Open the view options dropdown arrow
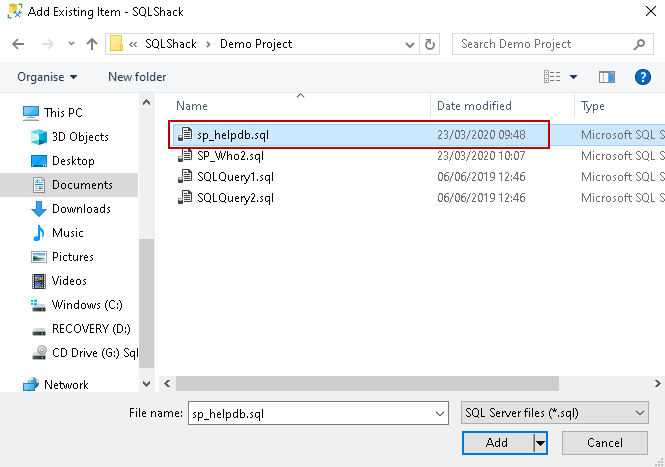 [574, 77]
